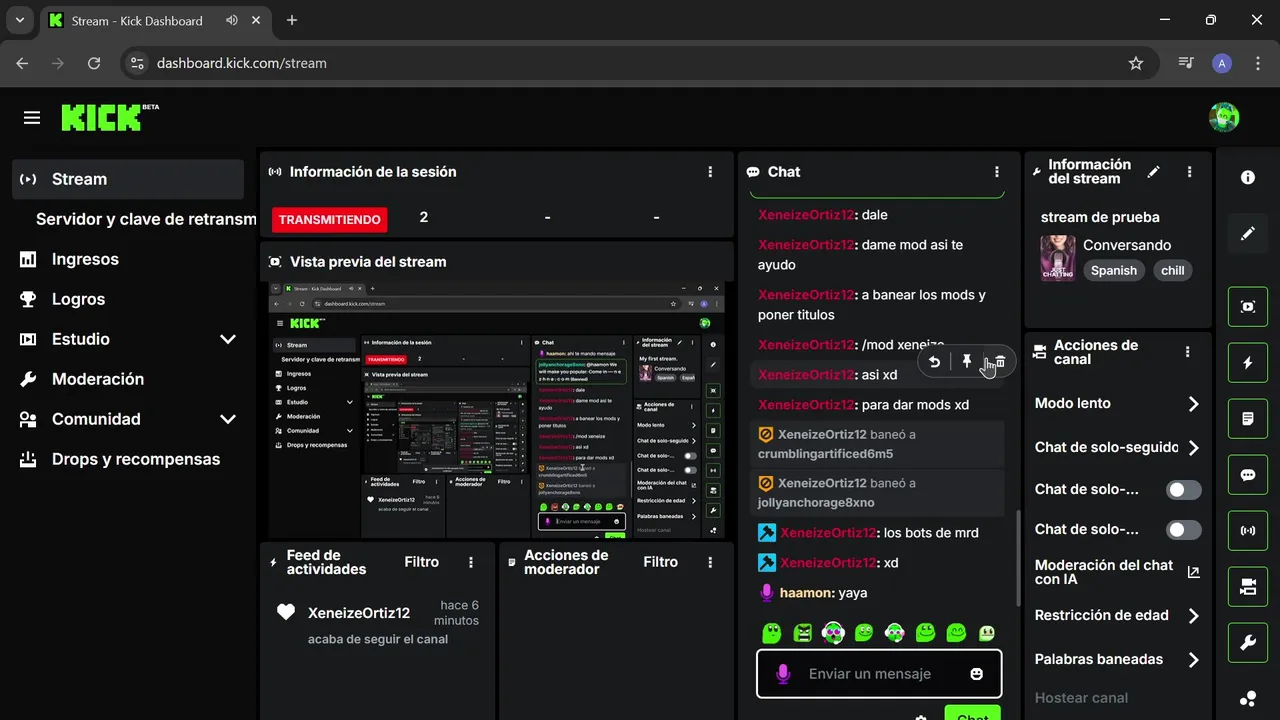This screenshot has width=1280, height=720.
Task: Open the emoji picker in the message box
Action: tap(977, 674)
